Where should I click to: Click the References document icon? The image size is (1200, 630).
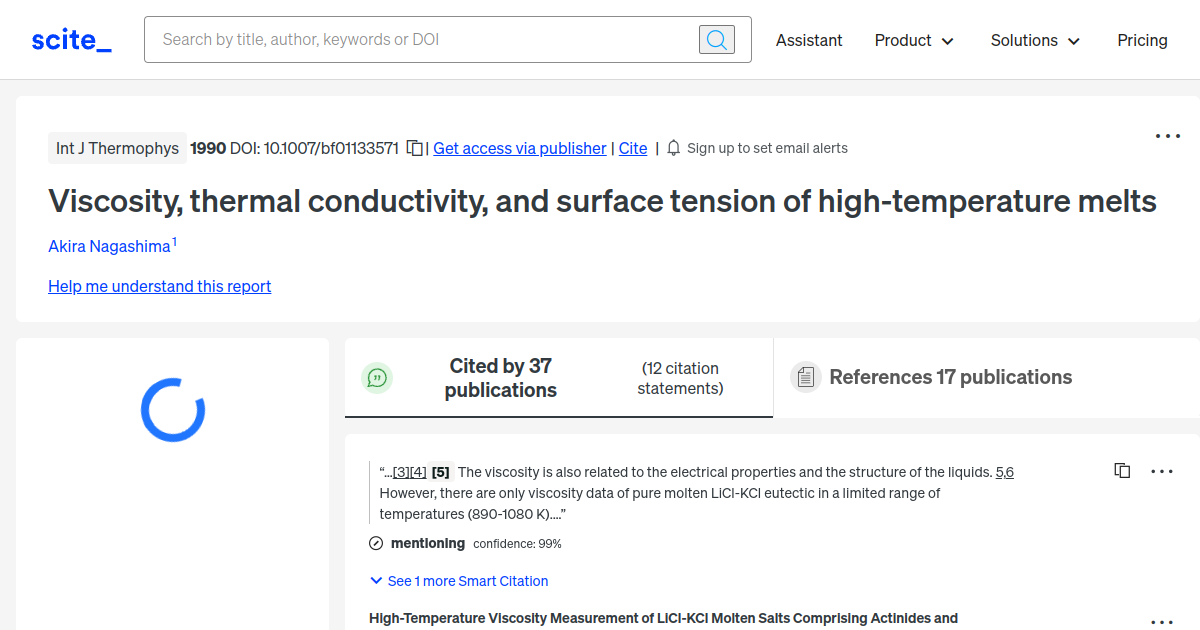(x=805, y=377)
